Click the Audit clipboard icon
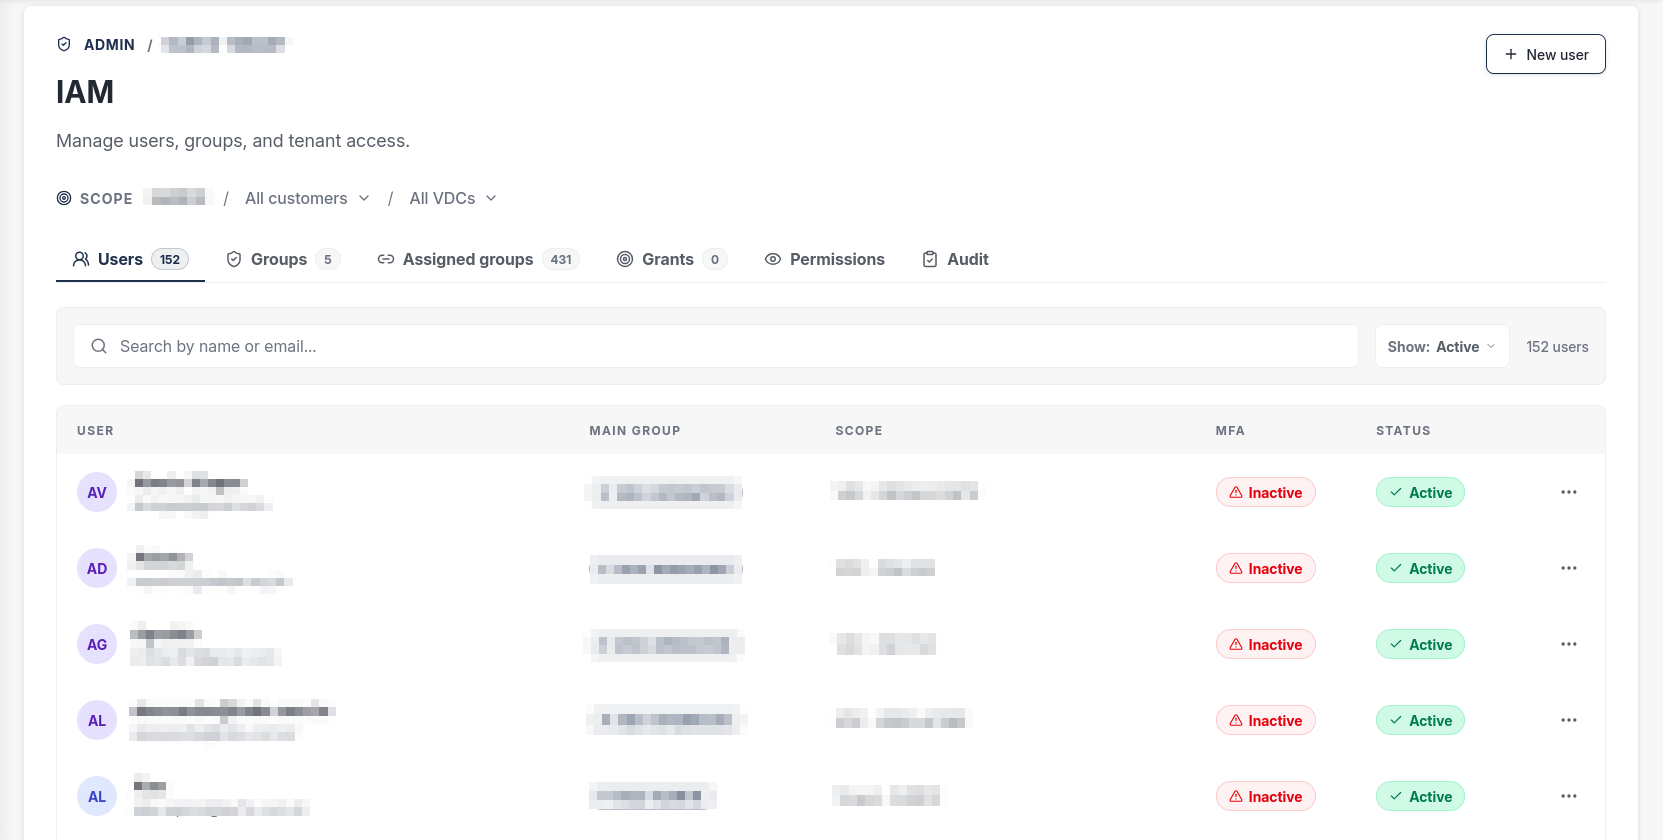The width and height of the screenshot is (1663, 840). pos(930,259)
